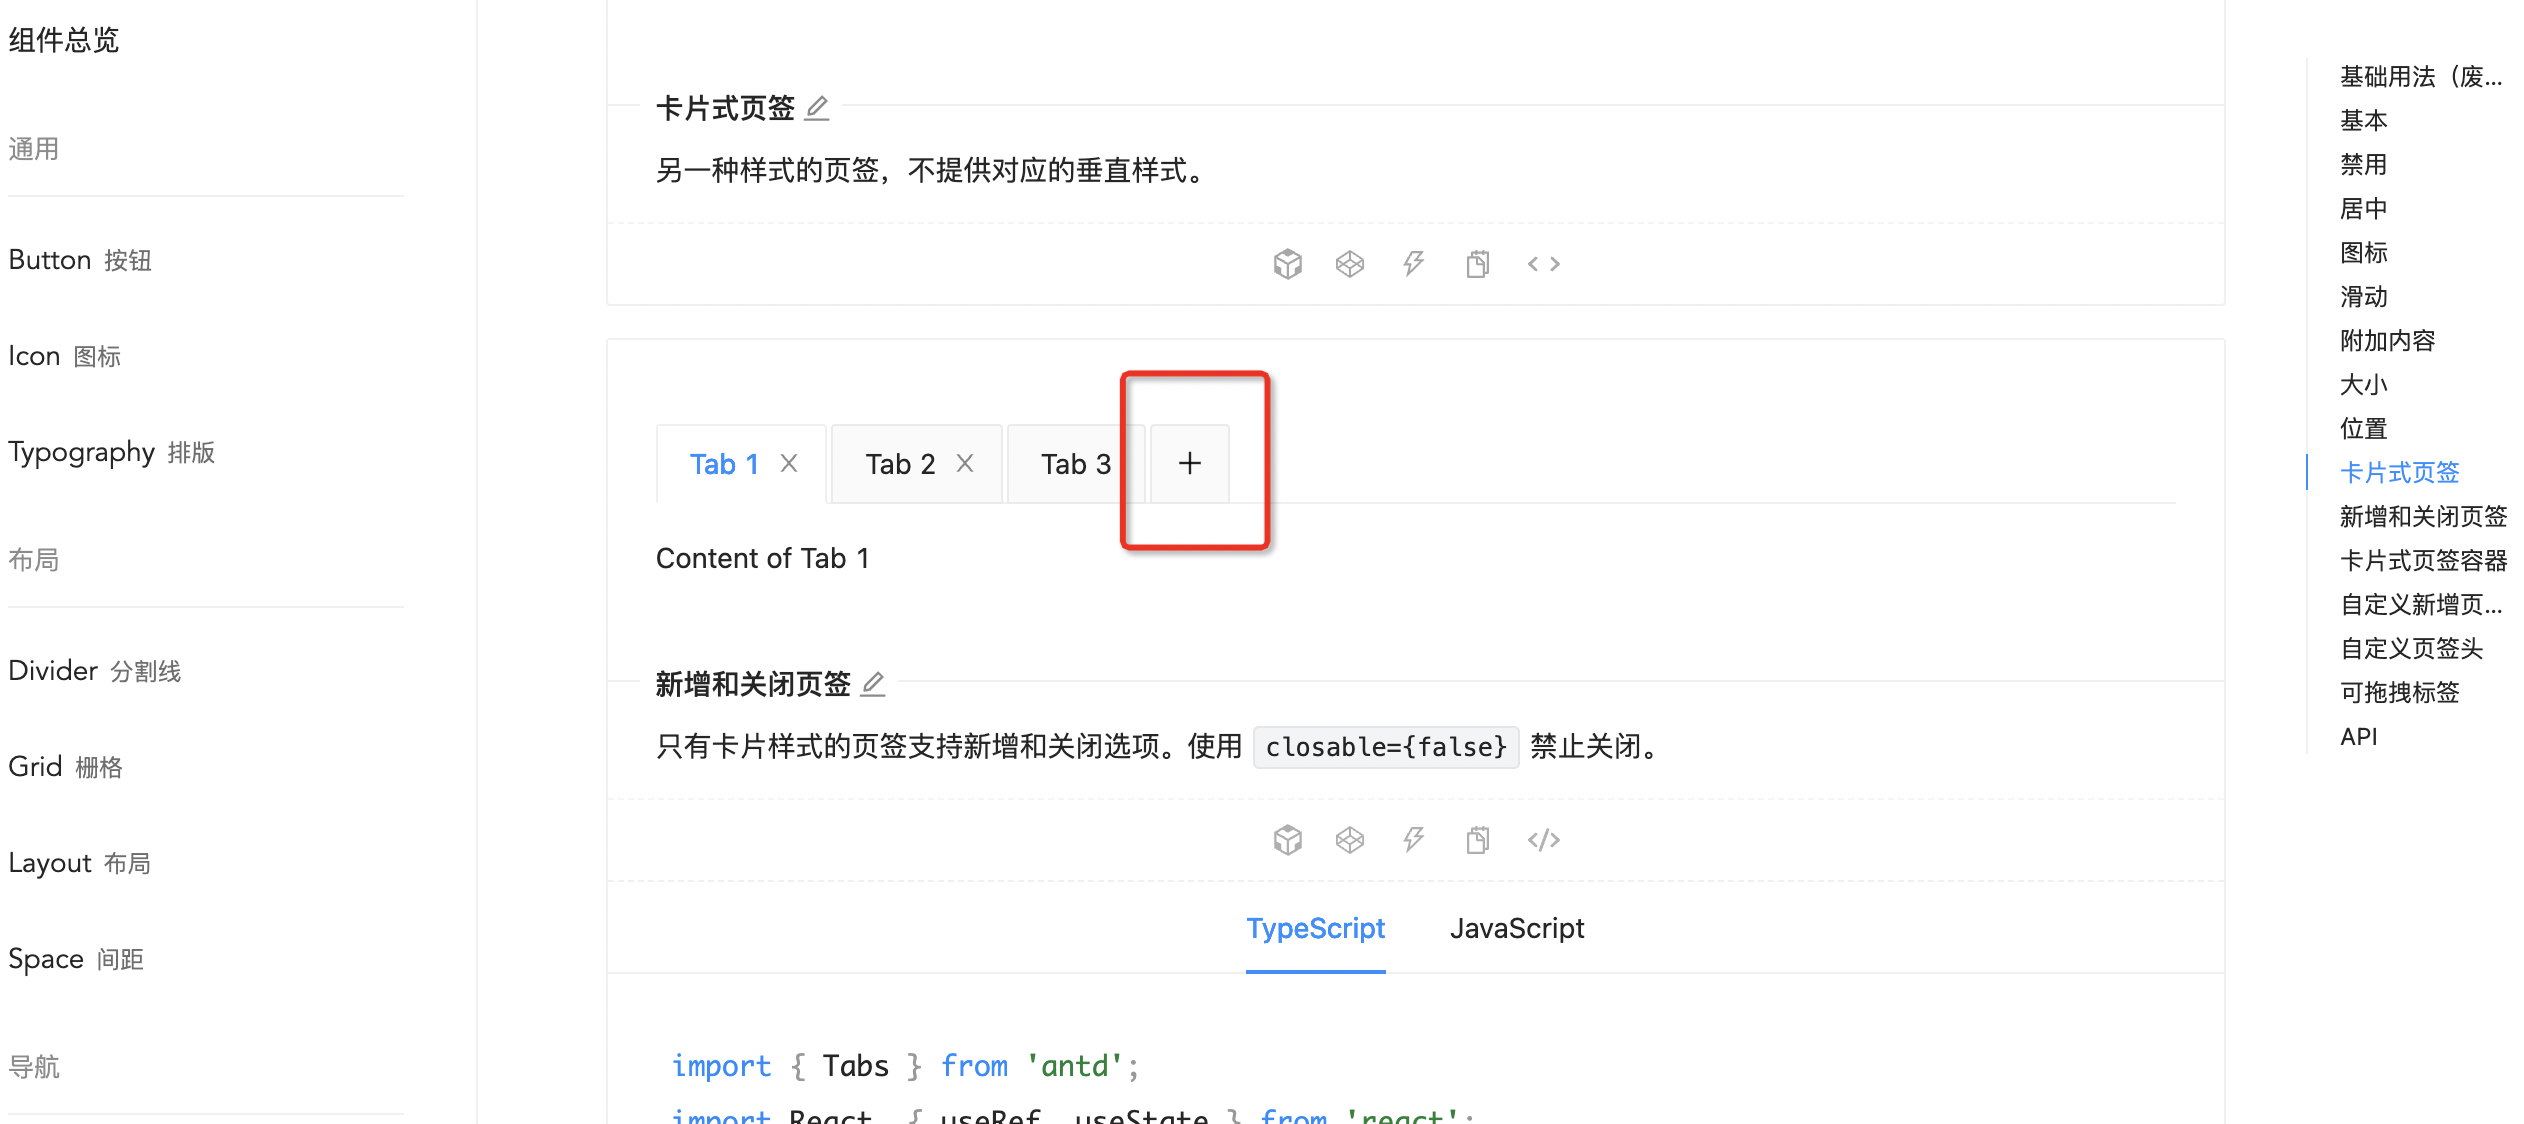Switch to the TypeScript code tab
Screen dimensions: 2524x1124
pos(1316,928)
